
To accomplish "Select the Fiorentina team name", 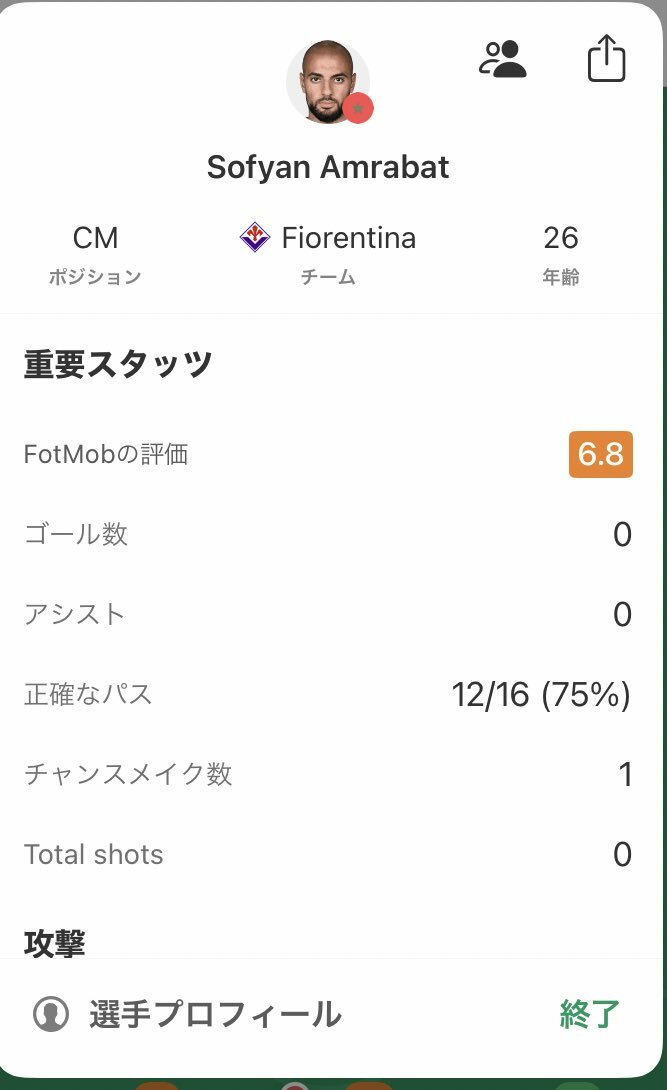I will [348, 237].
